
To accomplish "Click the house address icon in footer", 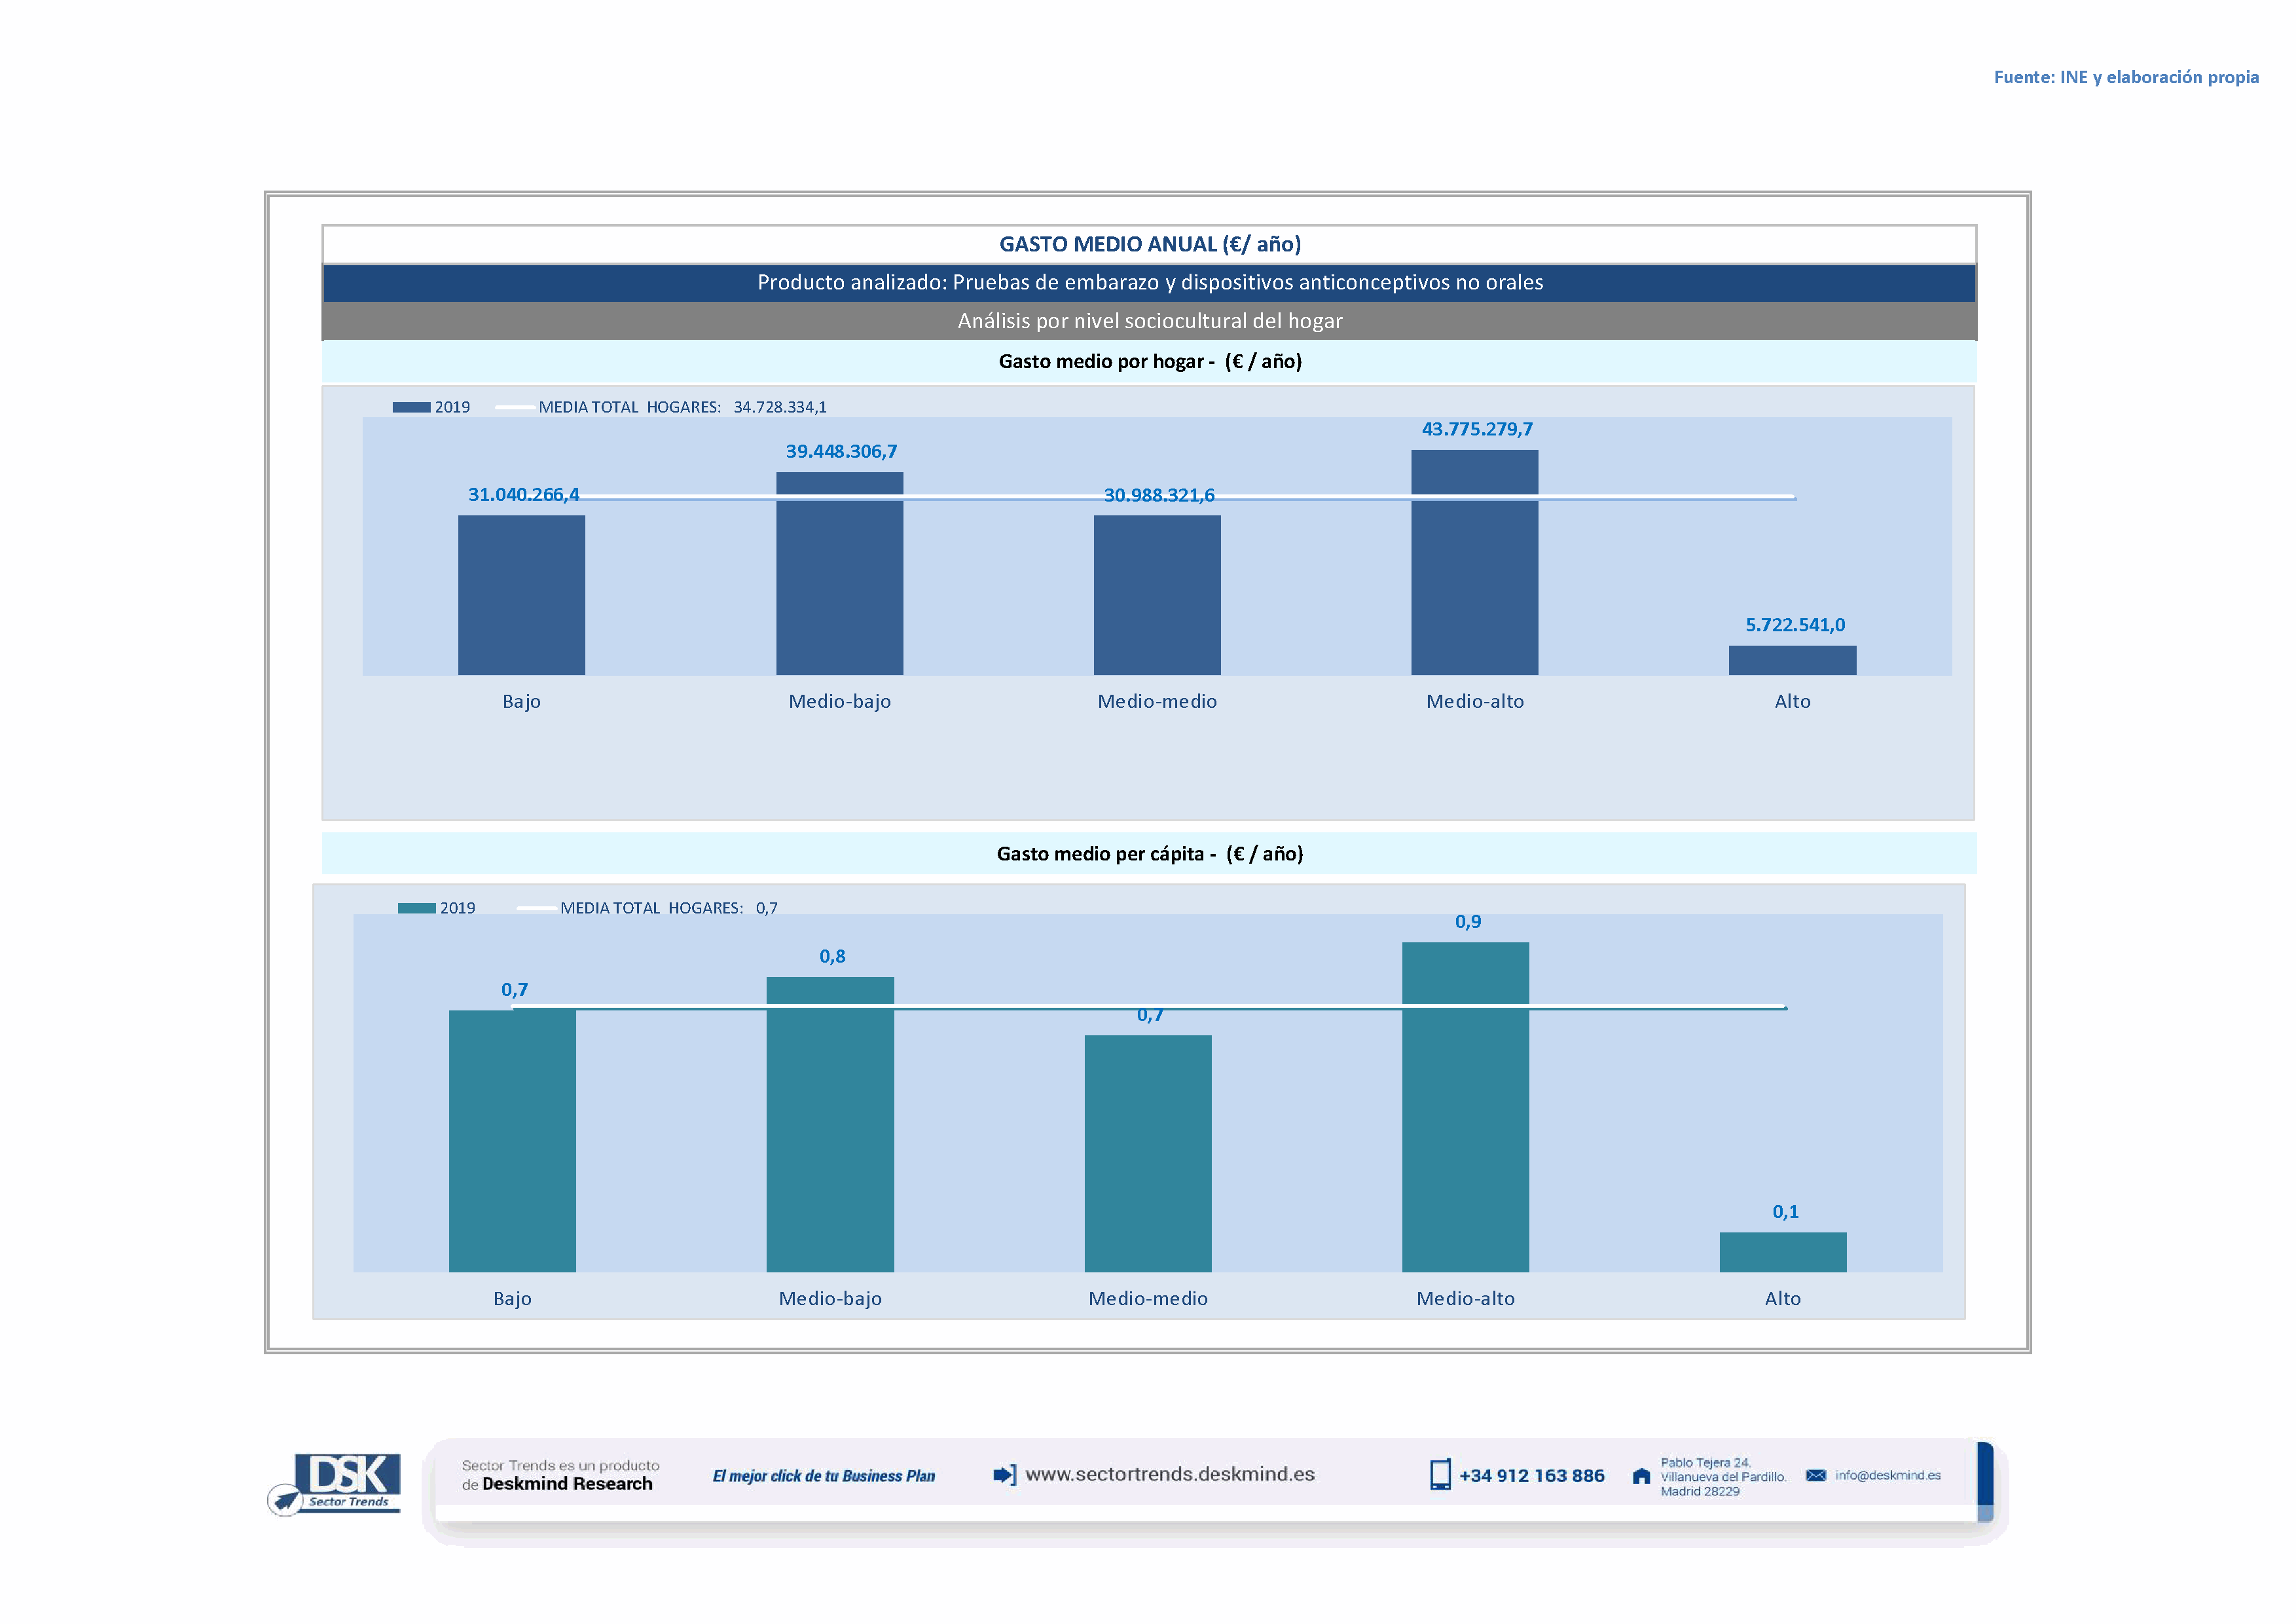I will pyautogui.click(x=1641, y=1476).
